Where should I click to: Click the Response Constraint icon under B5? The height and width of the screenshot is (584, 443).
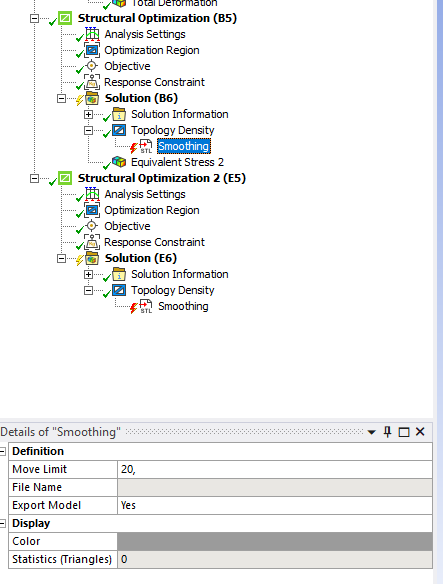click(92, 82)
